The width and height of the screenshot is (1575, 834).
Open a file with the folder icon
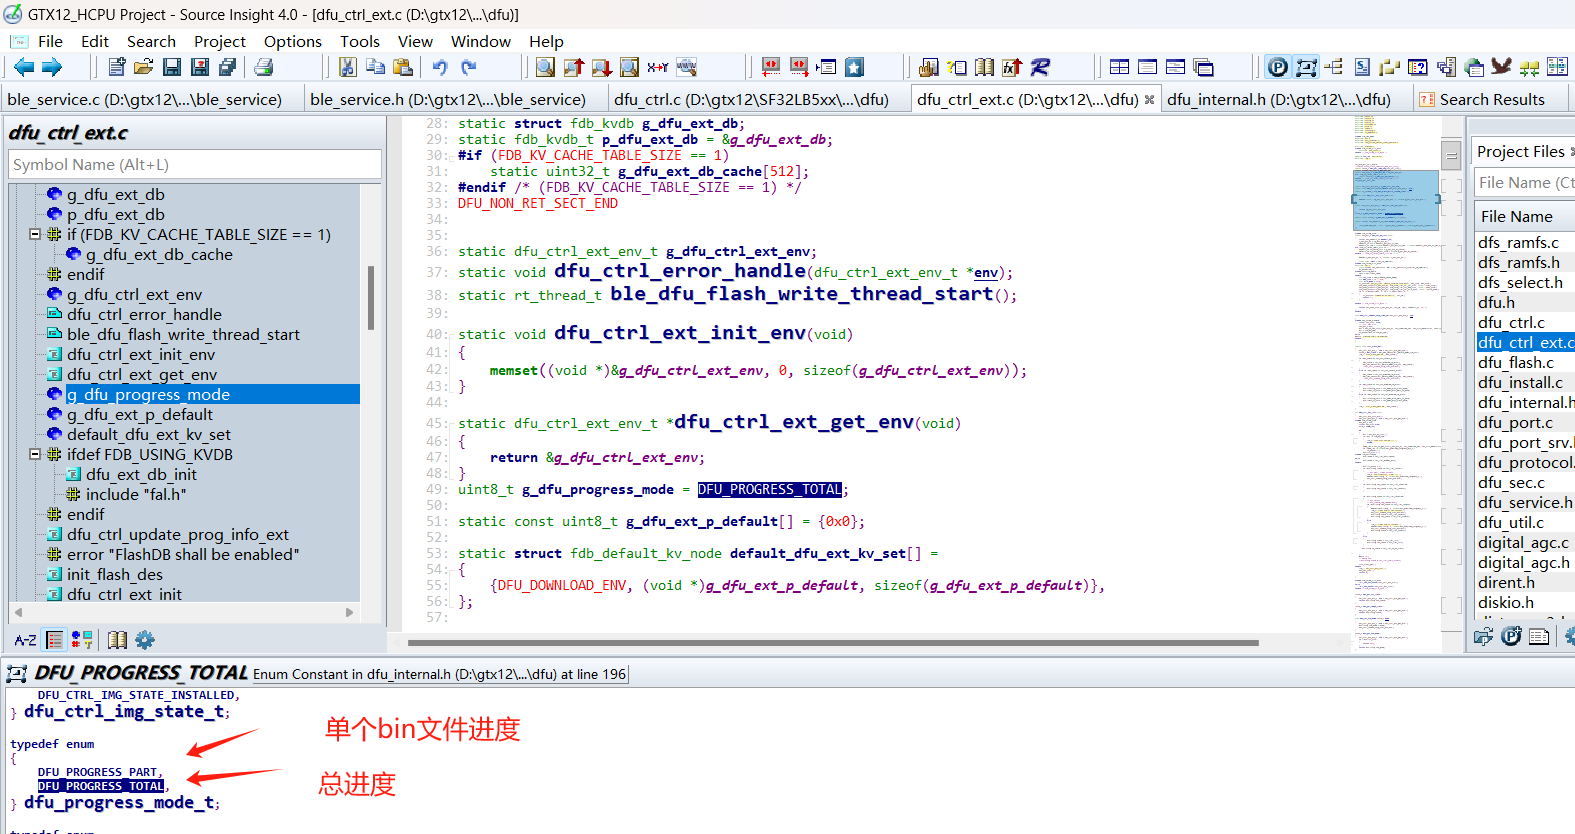(144, 67)
